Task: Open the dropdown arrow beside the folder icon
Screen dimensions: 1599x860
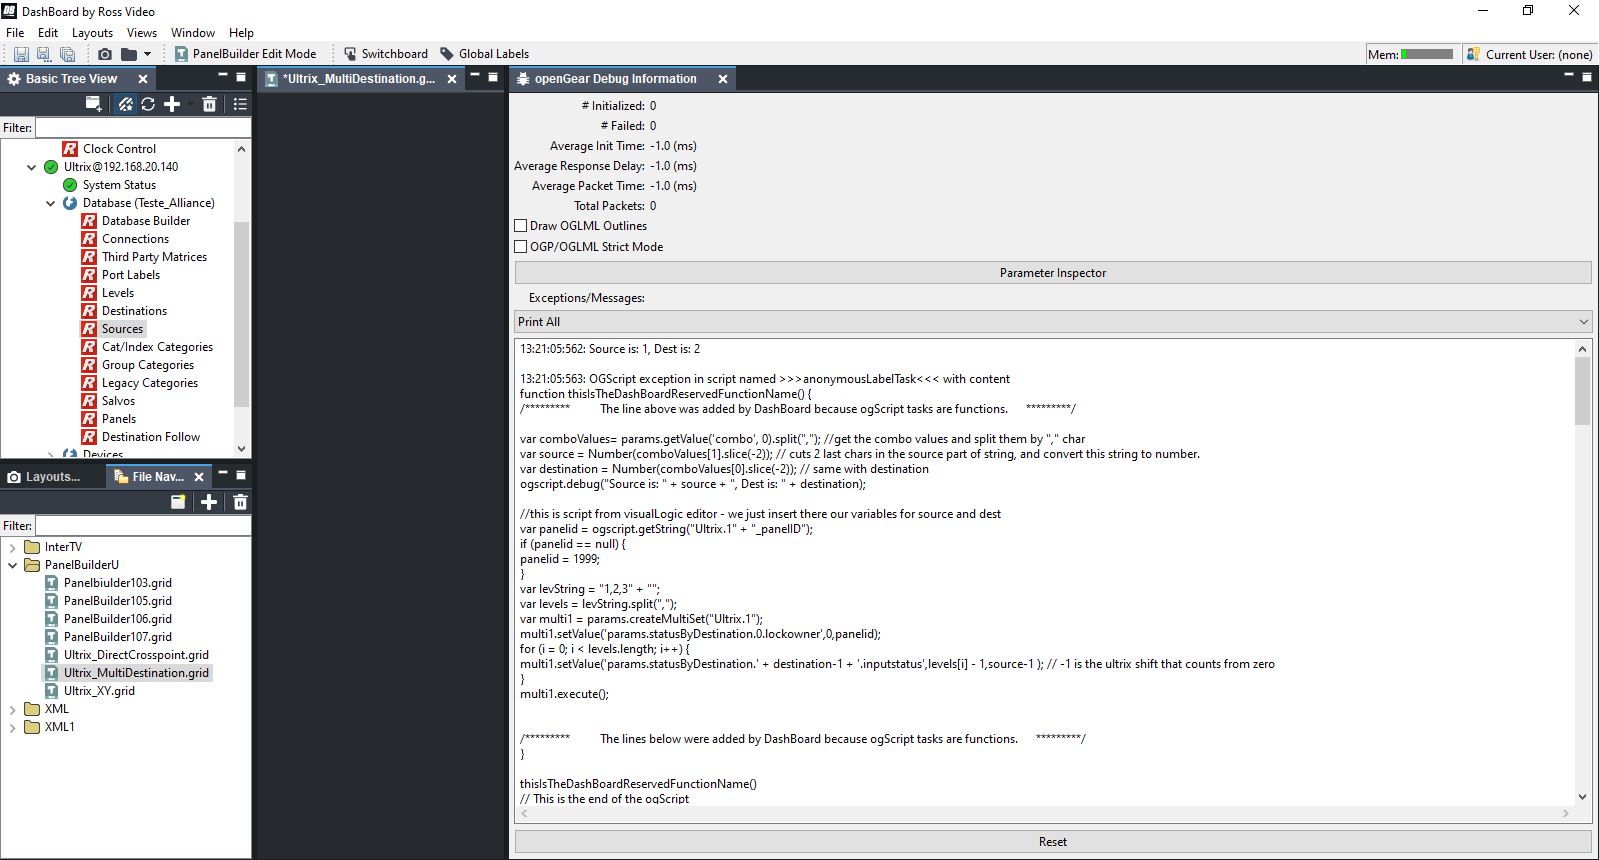Action: pos(147,54)
